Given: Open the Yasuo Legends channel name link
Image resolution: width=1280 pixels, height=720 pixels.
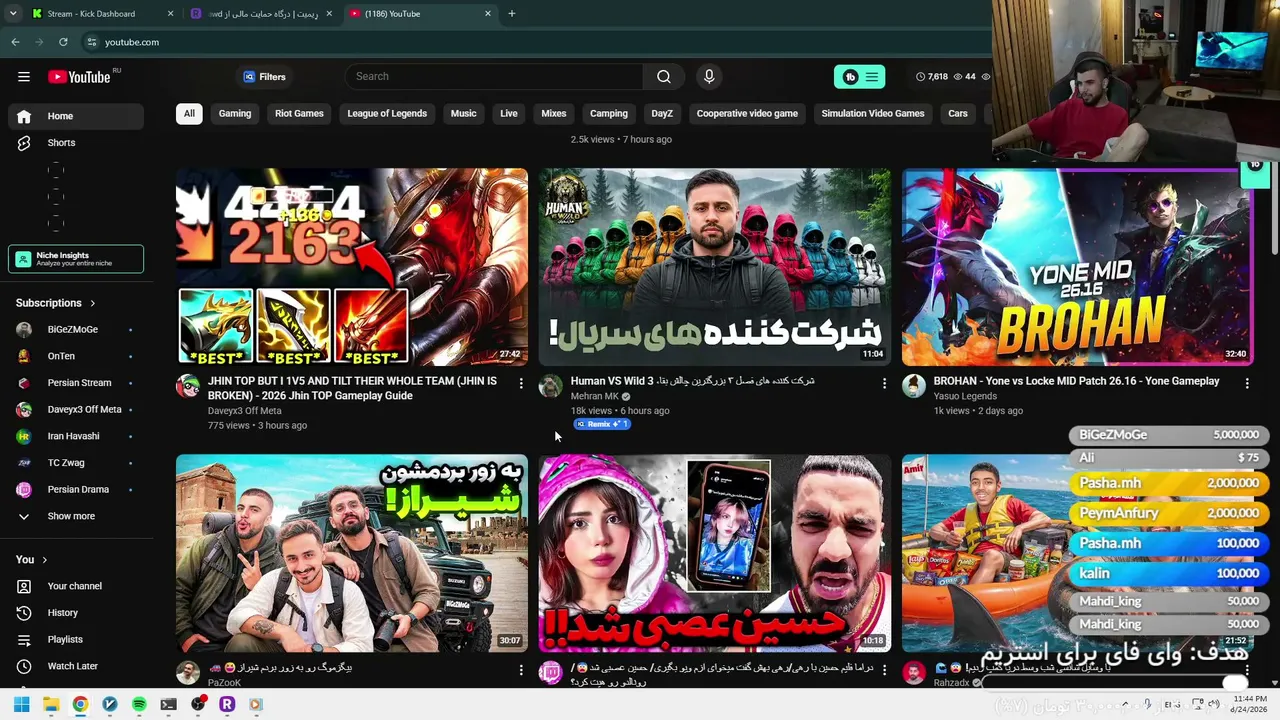Looking at the screenshot, I should (965, 396).
